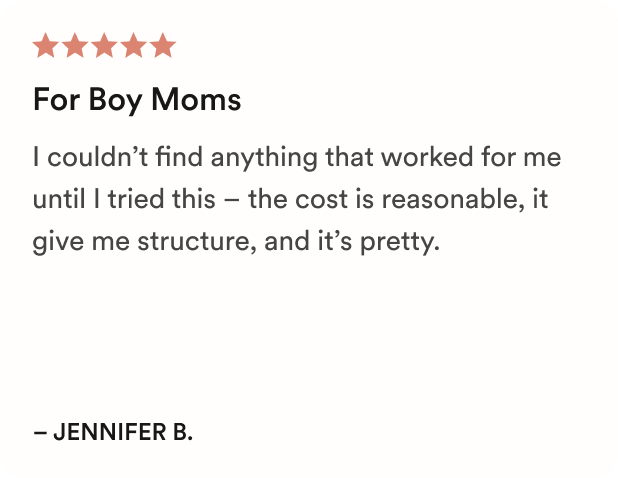This screenshot has width=618, height=478.
Task: Choose the middle third rating star
Action: point(104,45)
